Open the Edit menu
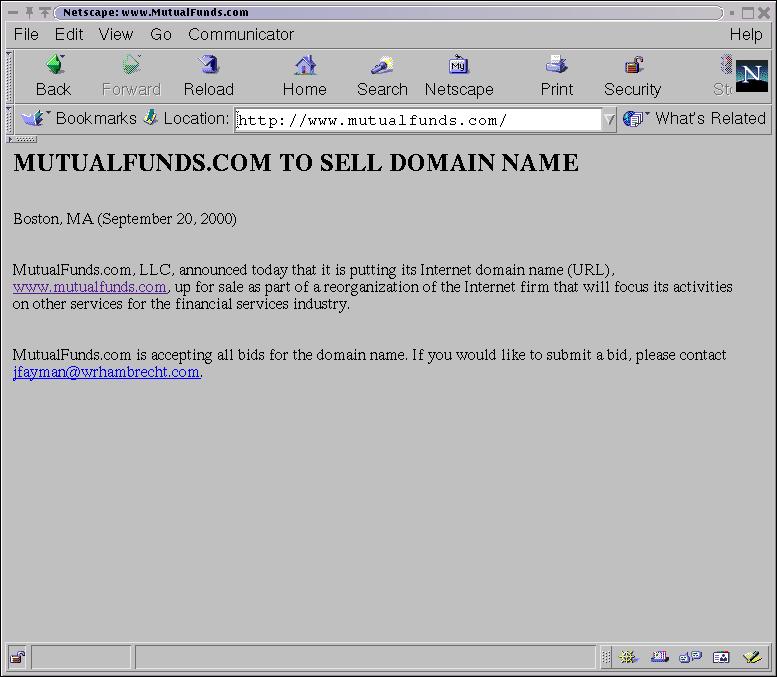Viewport: 777px width, 677px height. coord(69,34)
